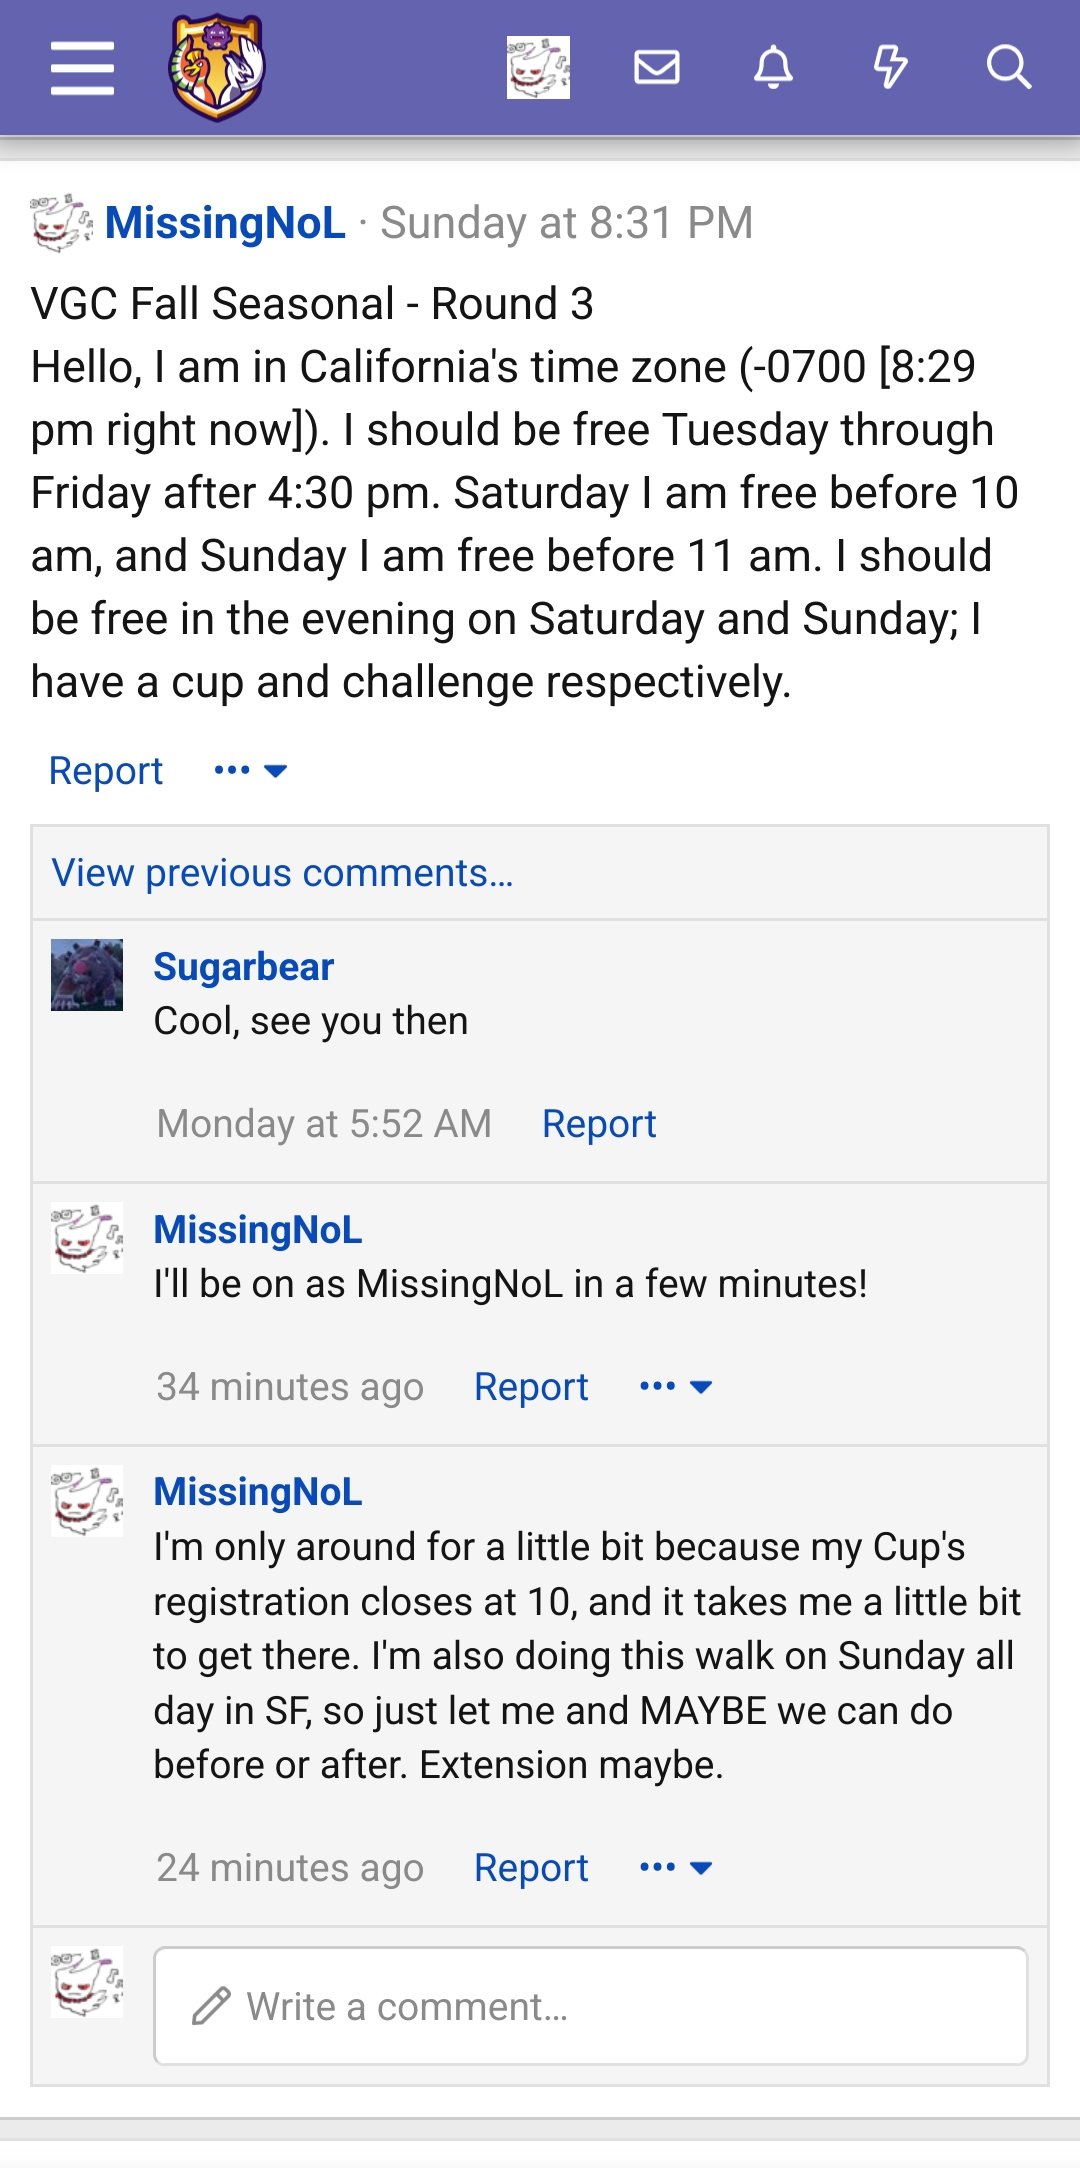Focus the Write a comment field
Viewport: 1080px width, 2168px height.
tap(590, 2006)
